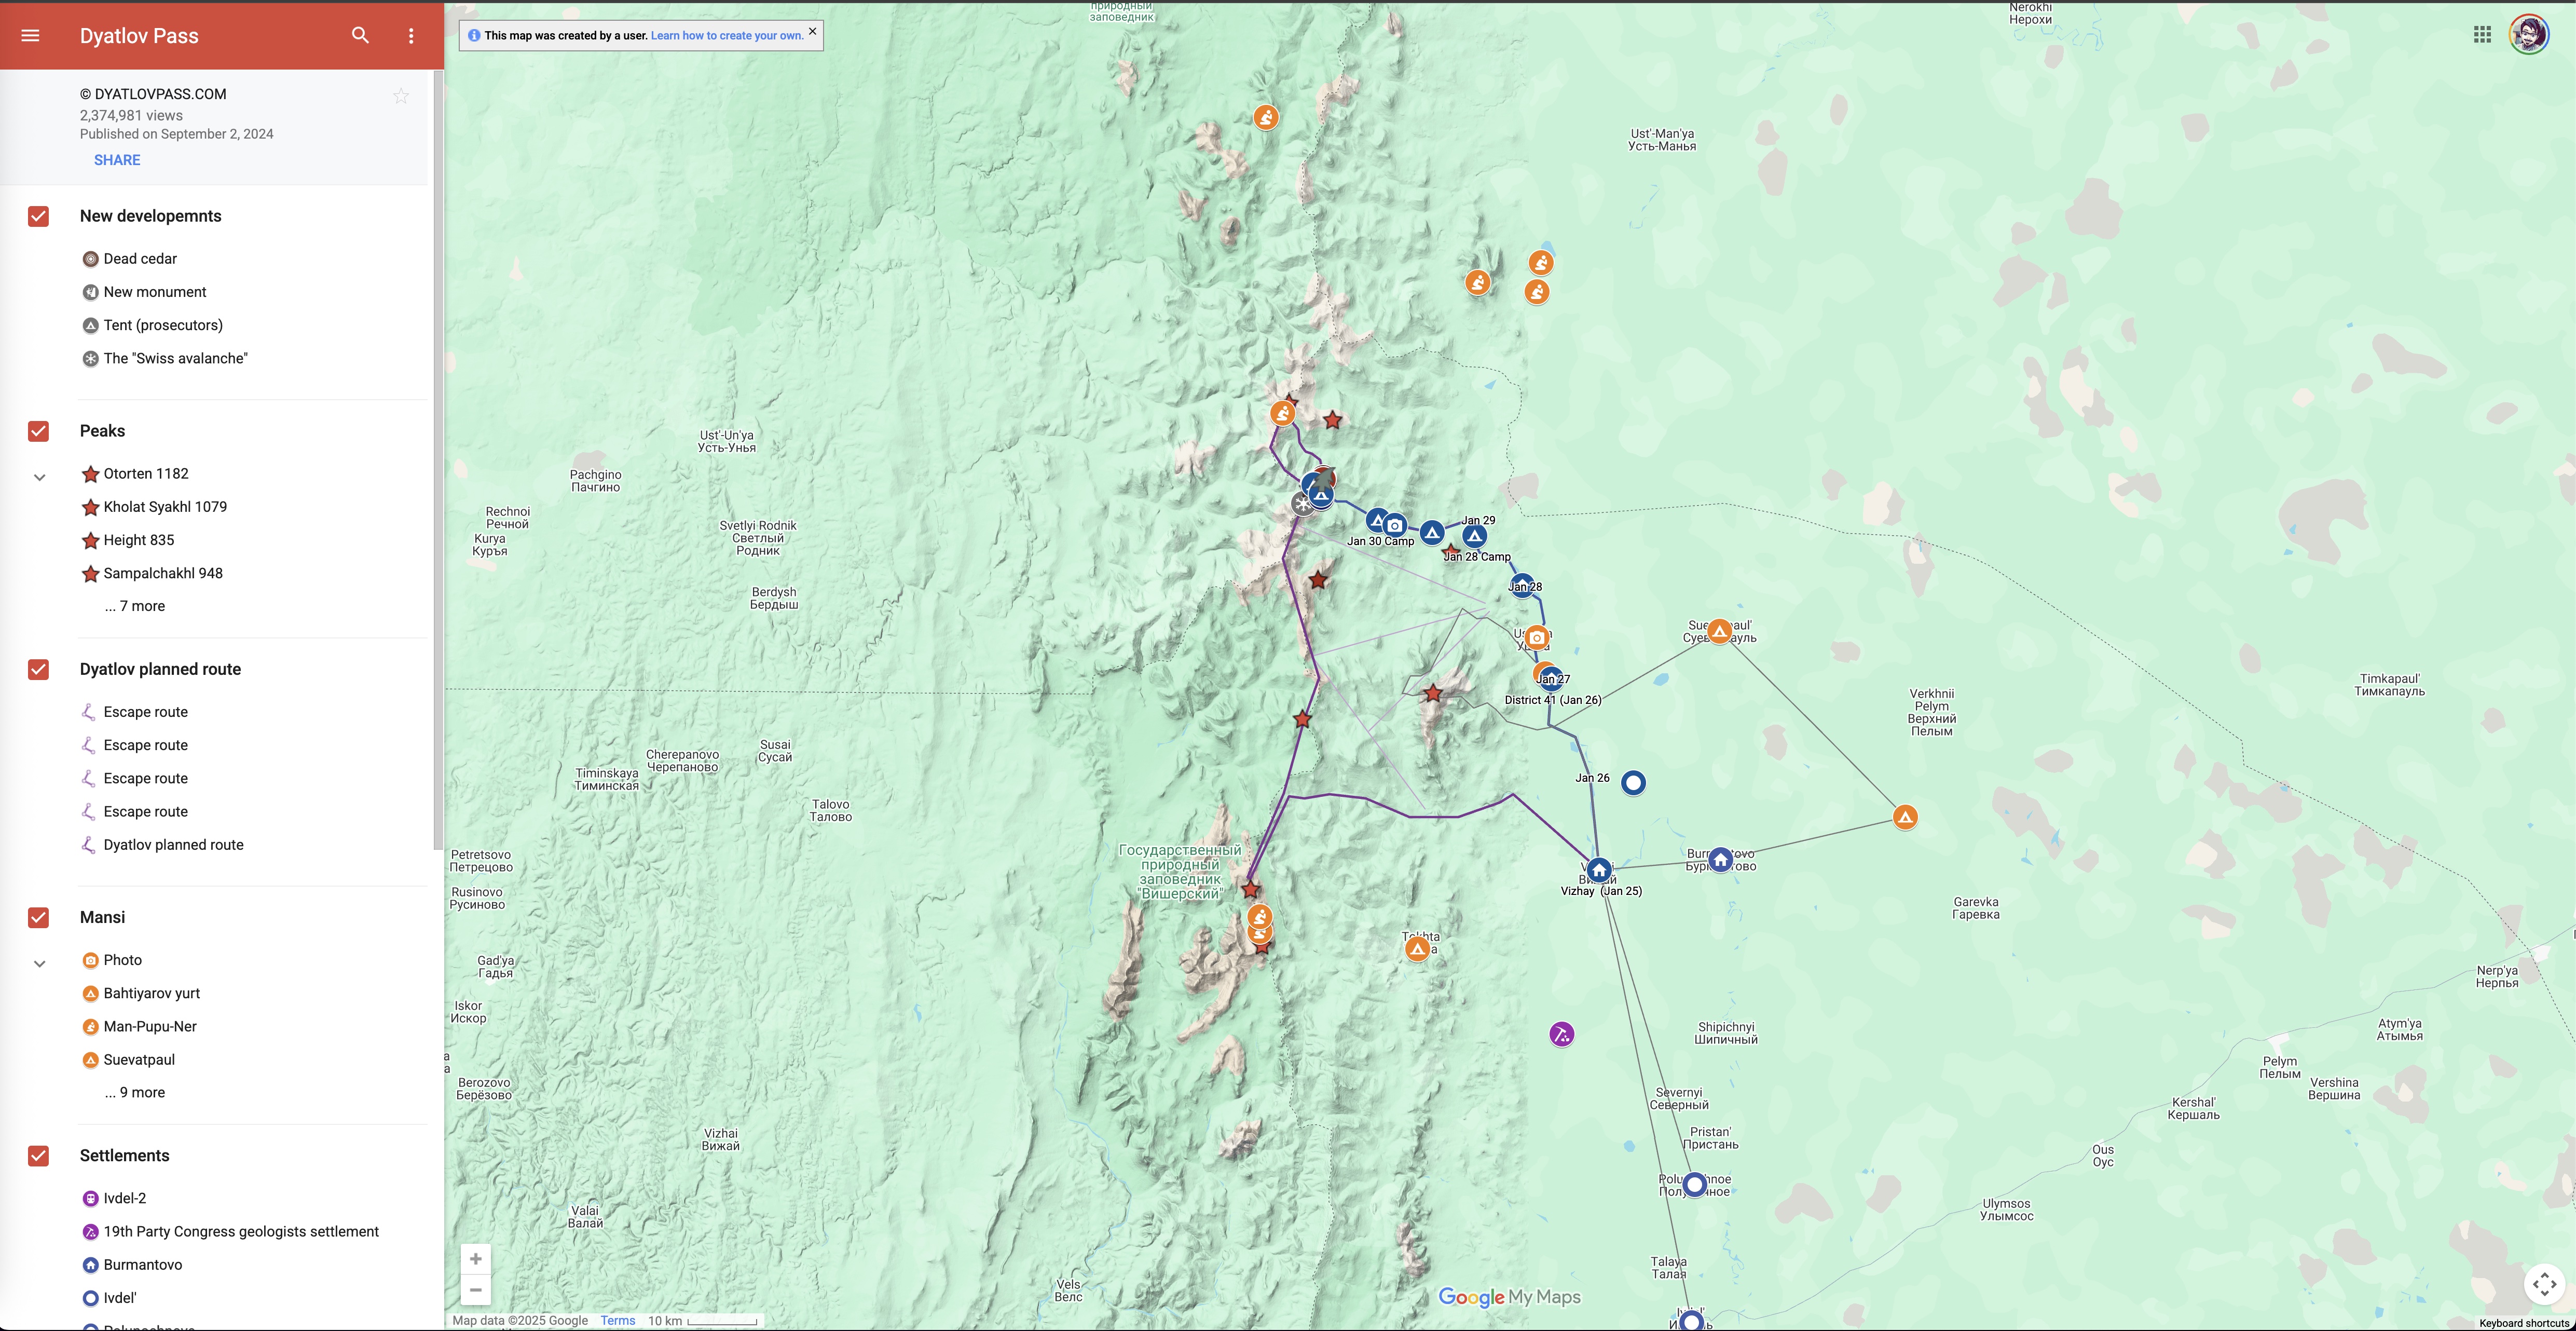The height and width of the screenshot is (1331, 2576).
Task: Select The "Swiss avalanche" legend item
Action: (x=175, y=358)
